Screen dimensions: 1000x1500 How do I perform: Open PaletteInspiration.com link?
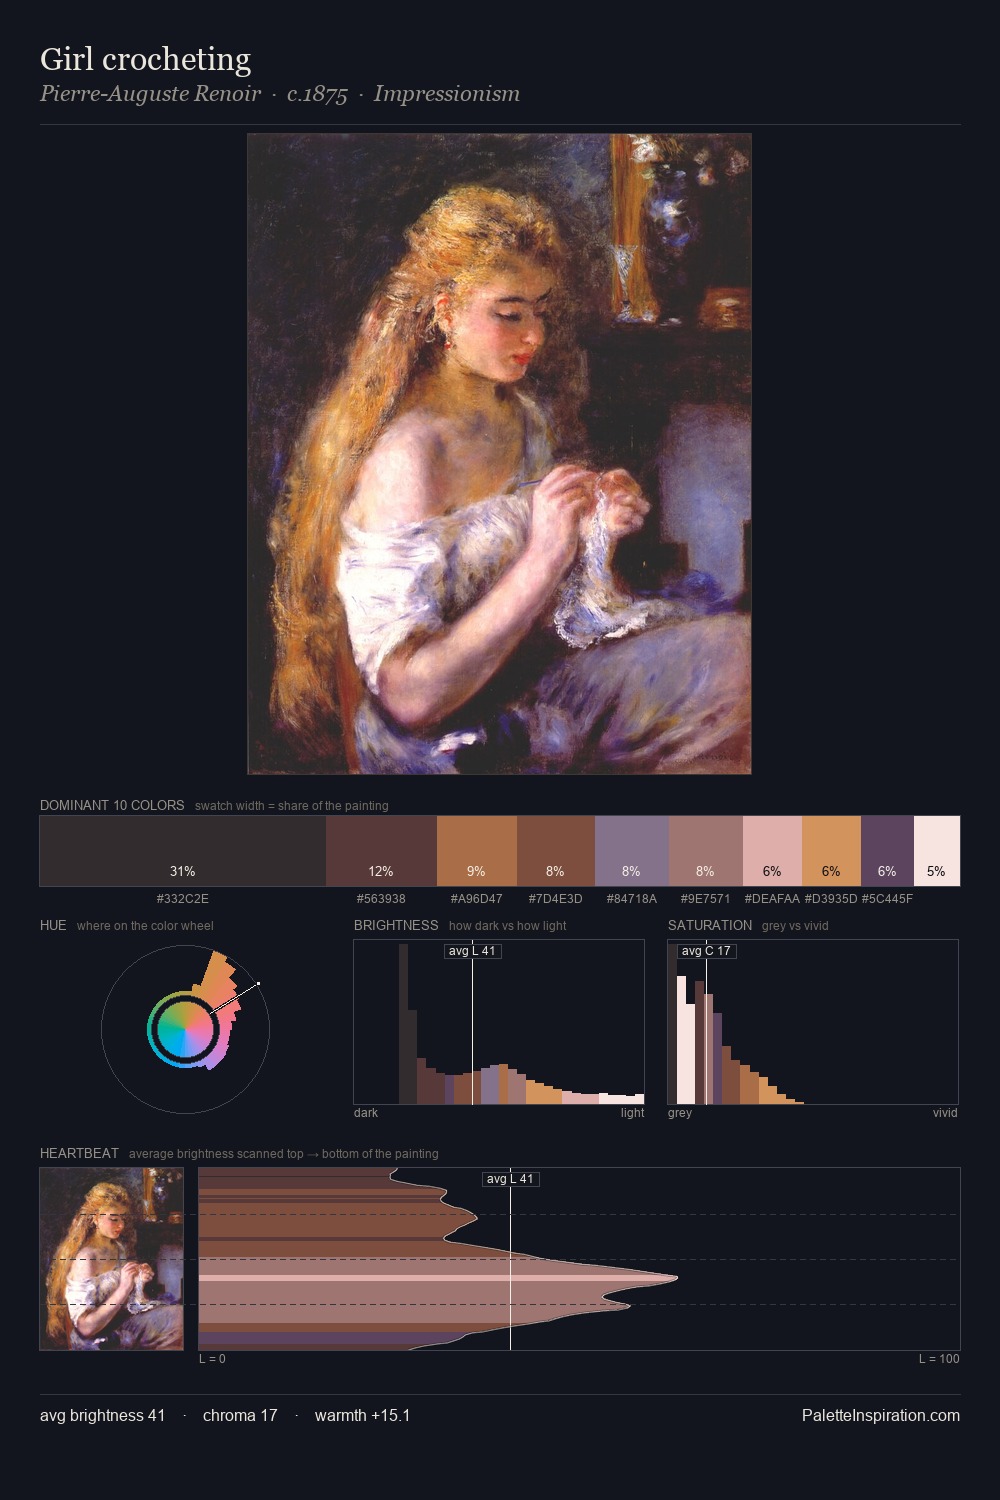[881, 1415]
